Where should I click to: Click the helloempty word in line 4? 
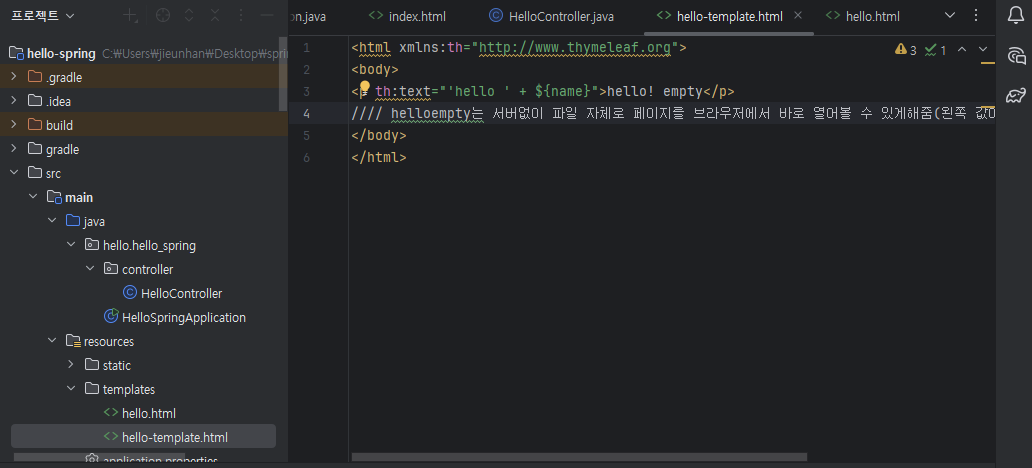(x=431, y=113)
